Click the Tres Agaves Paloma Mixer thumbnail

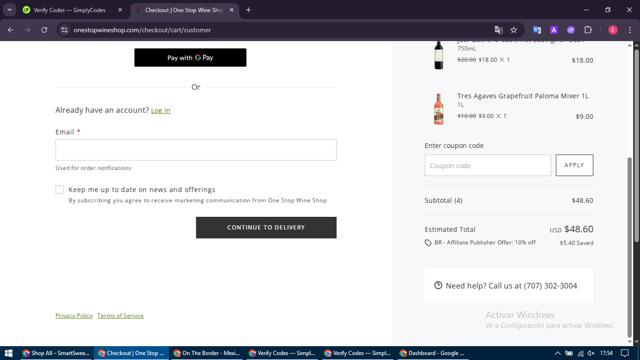pyautogui.click(x=439, y=109)
